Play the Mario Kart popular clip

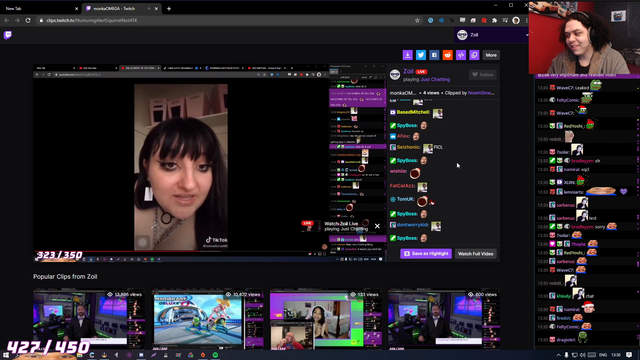(207, 319)
